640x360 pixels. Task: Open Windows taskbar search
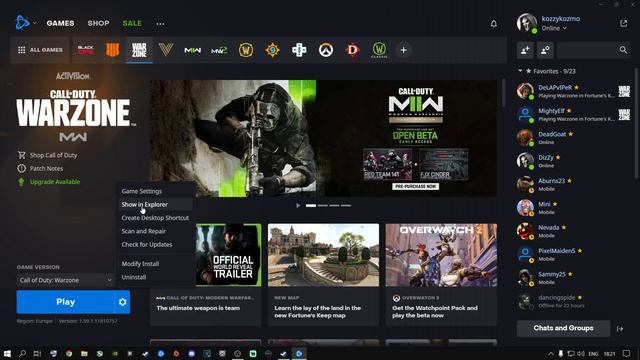coord(22,353)
